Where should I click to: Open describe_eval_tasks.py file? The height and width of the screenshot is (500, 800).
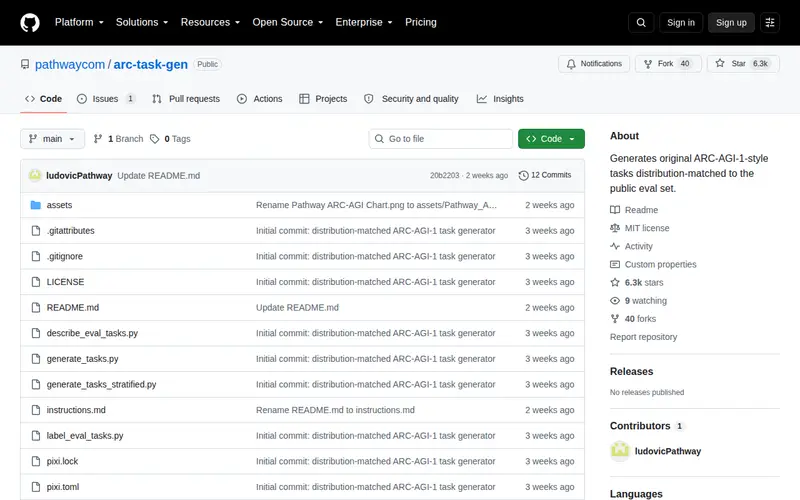92,333
